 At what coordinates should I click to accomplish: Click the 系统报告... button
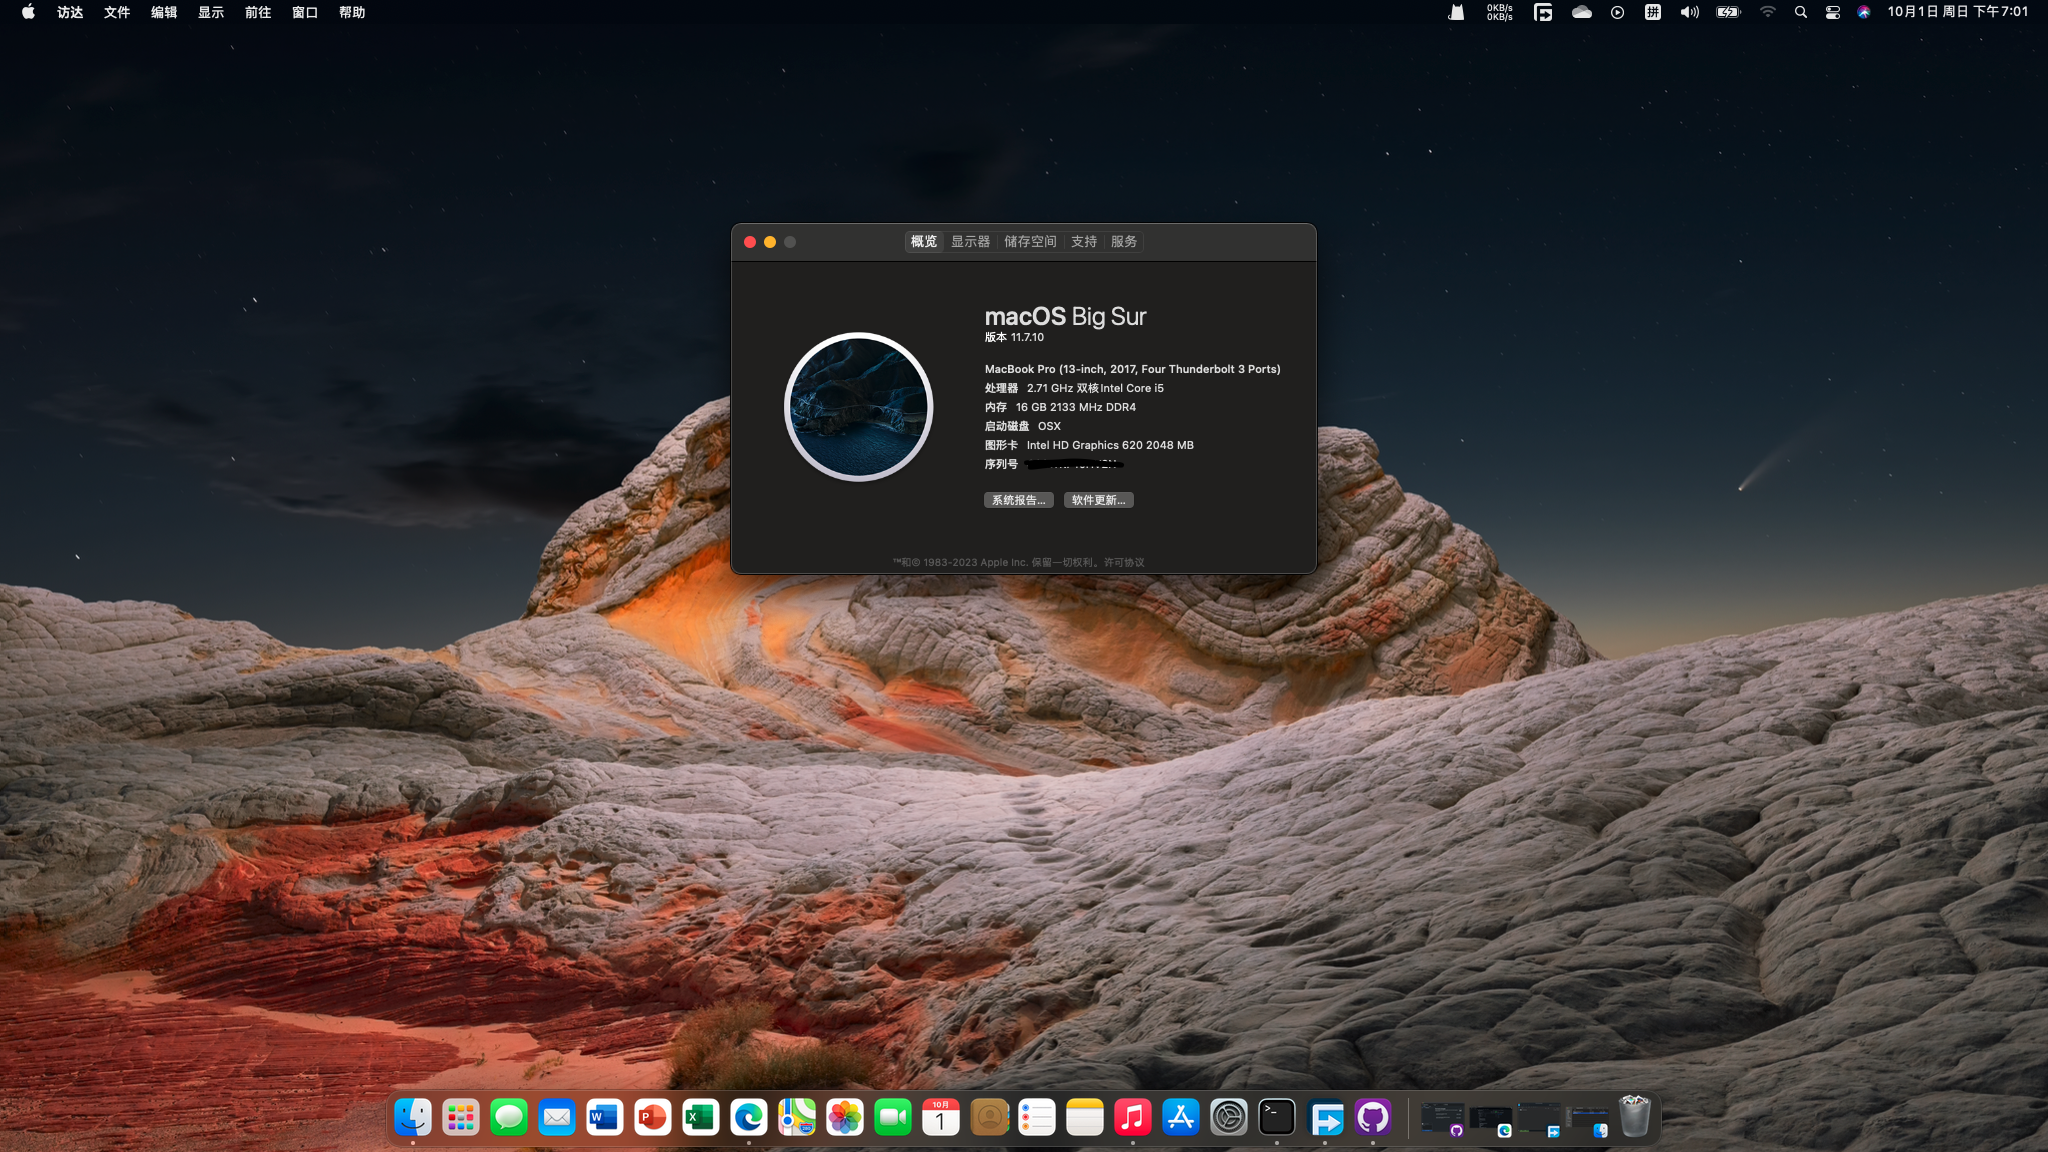(1018, 500)
